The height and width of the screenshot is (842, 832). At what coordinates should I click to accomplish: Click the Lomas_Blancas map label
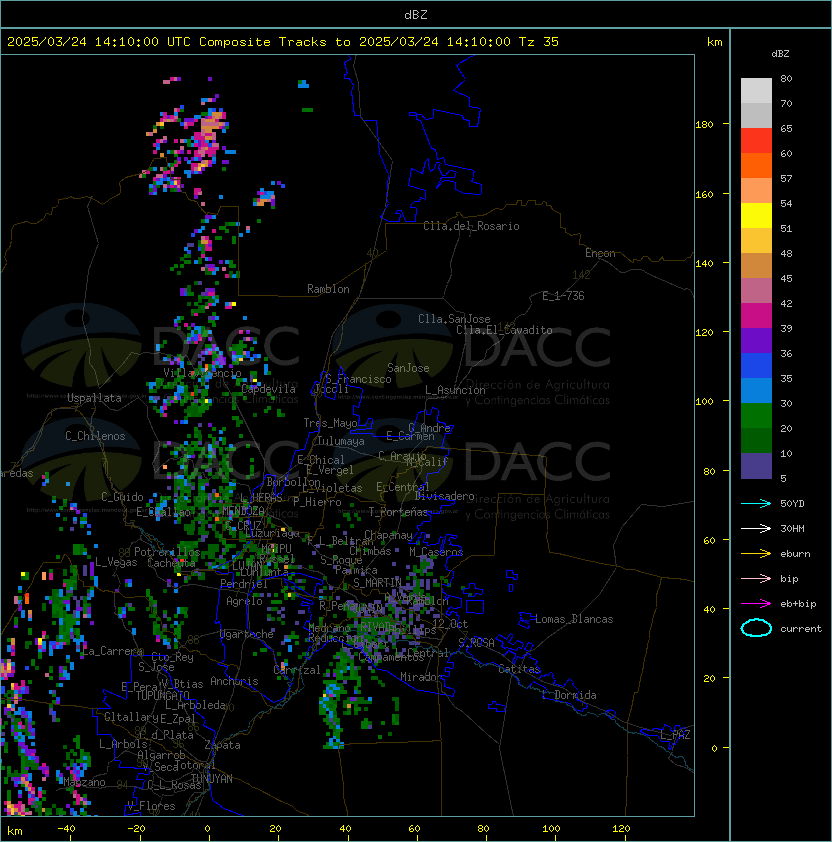574,619
